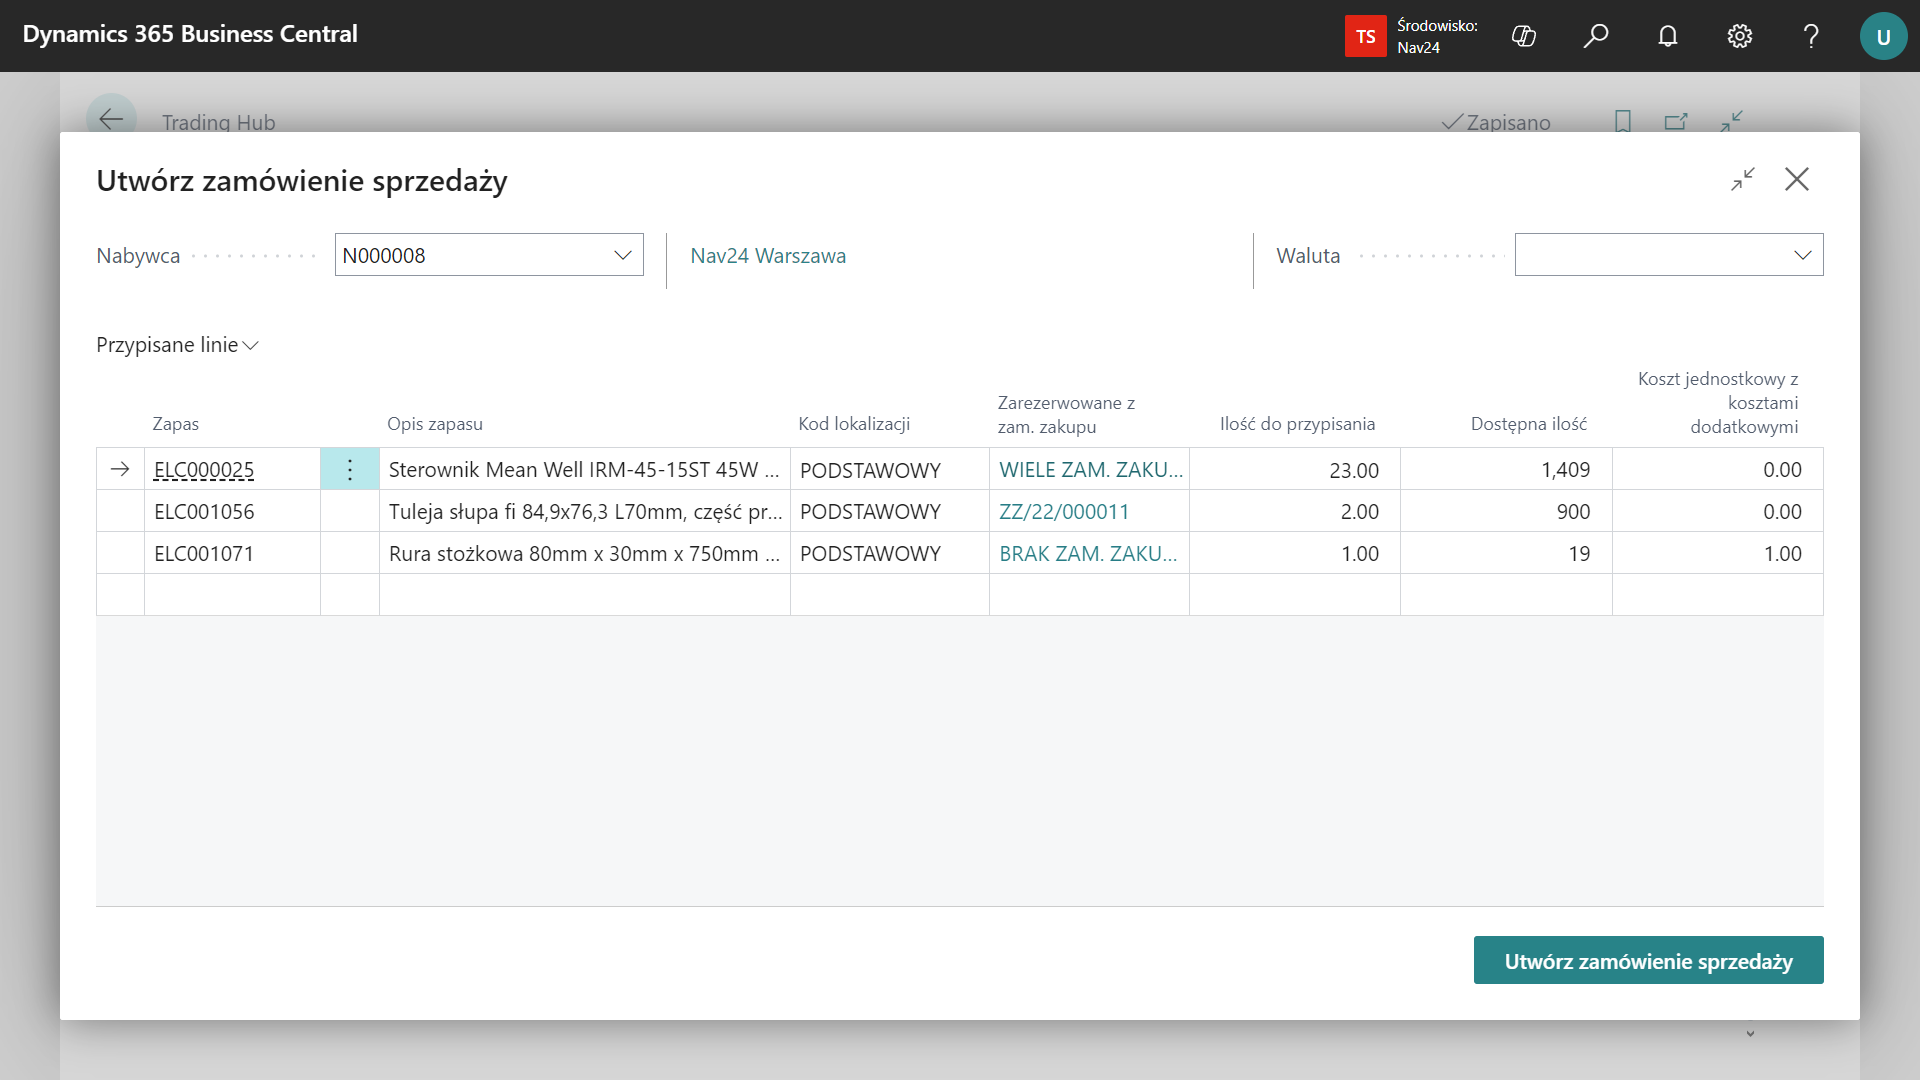1920x1080 pixels.
Task: Shrink the sales order dialog
Action: click(x=1743, y=179)
